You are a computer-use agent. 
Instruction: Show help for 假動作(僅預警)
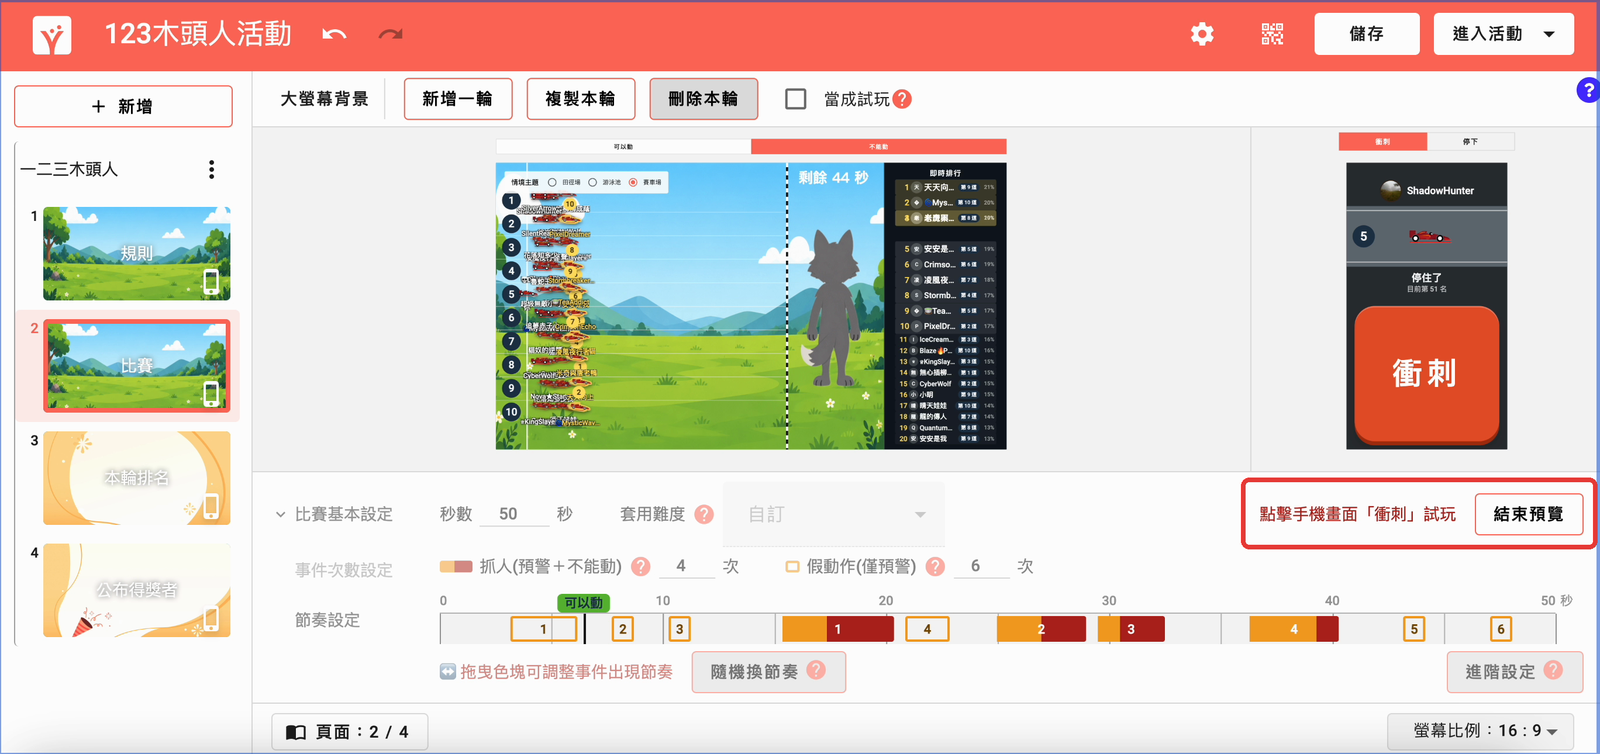point(935,566)
